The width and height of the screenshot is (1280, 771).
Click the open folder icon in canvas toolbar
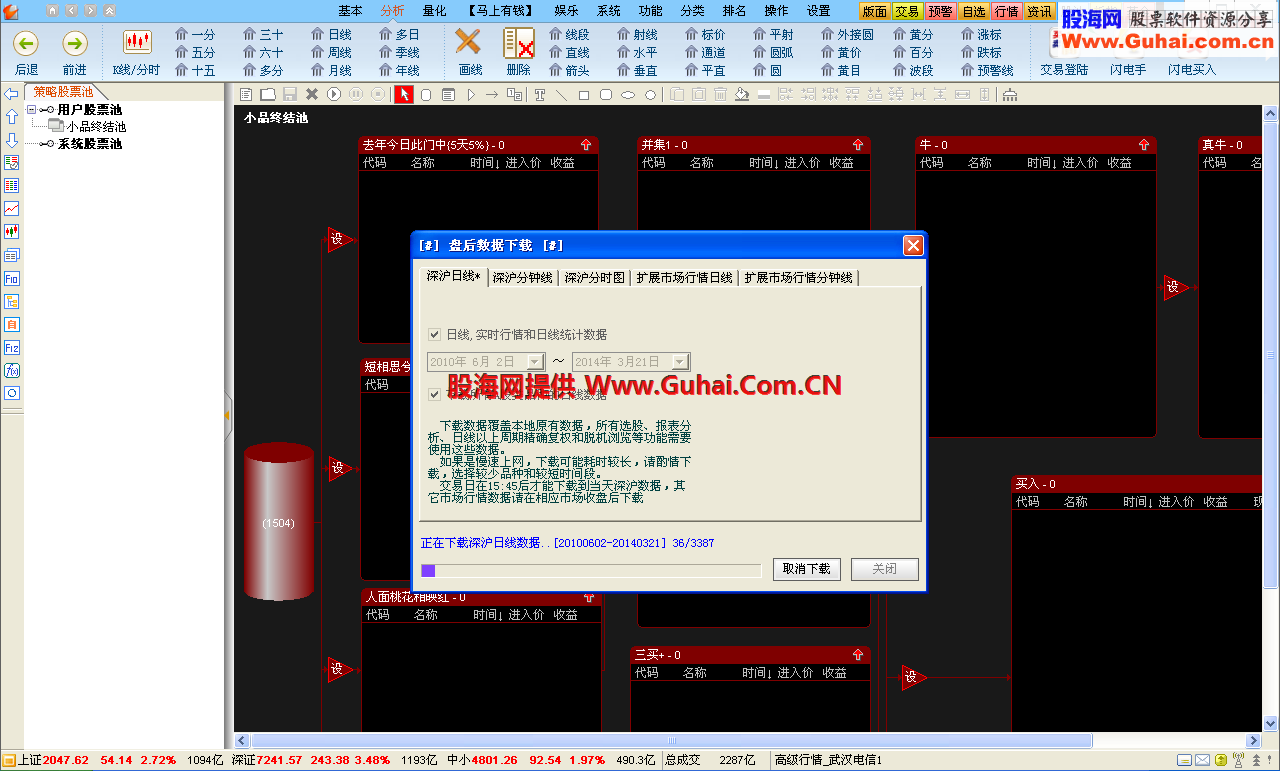[268, 94]
